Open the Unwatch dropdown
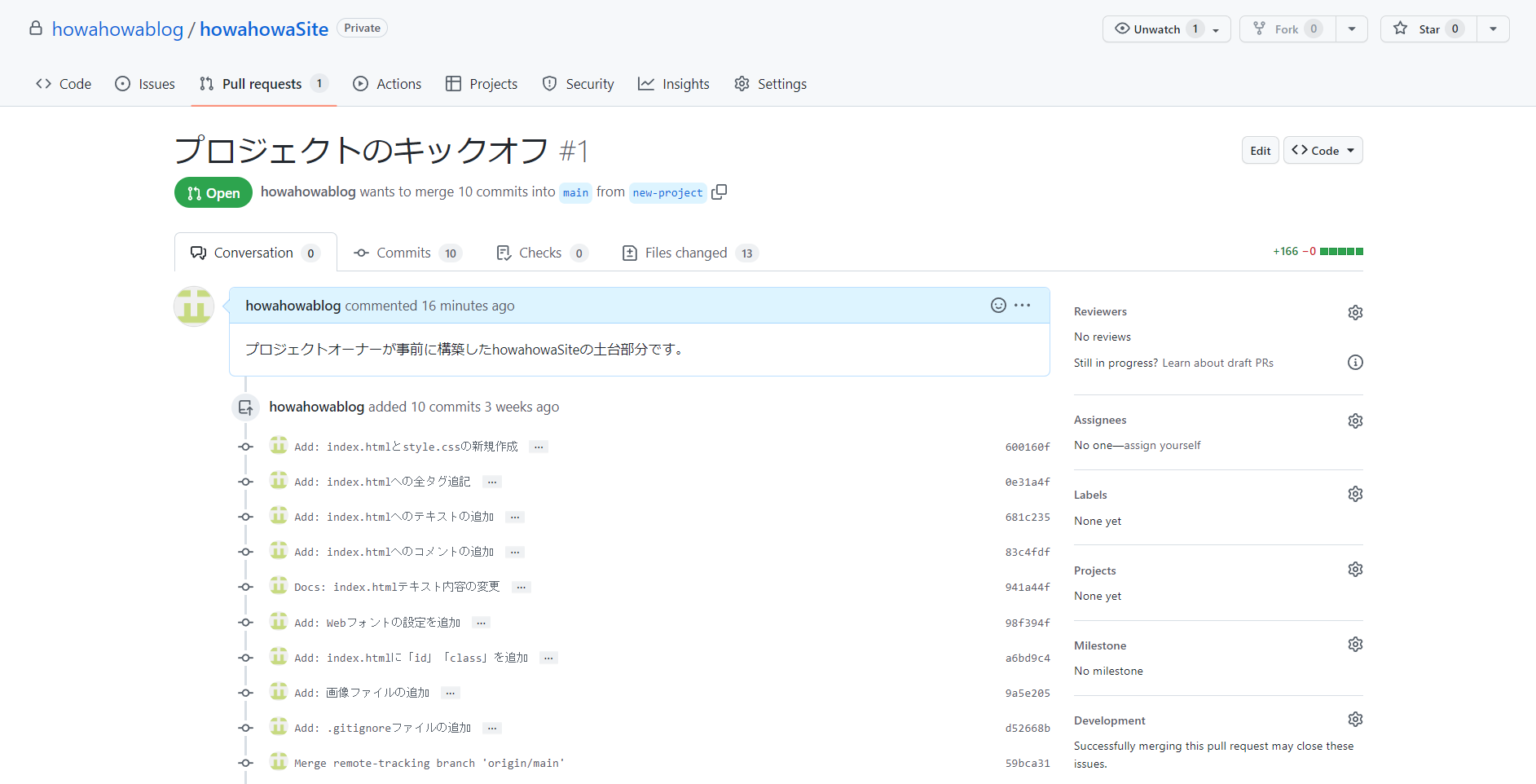 pyautogui.click(x=1166, y=29)
